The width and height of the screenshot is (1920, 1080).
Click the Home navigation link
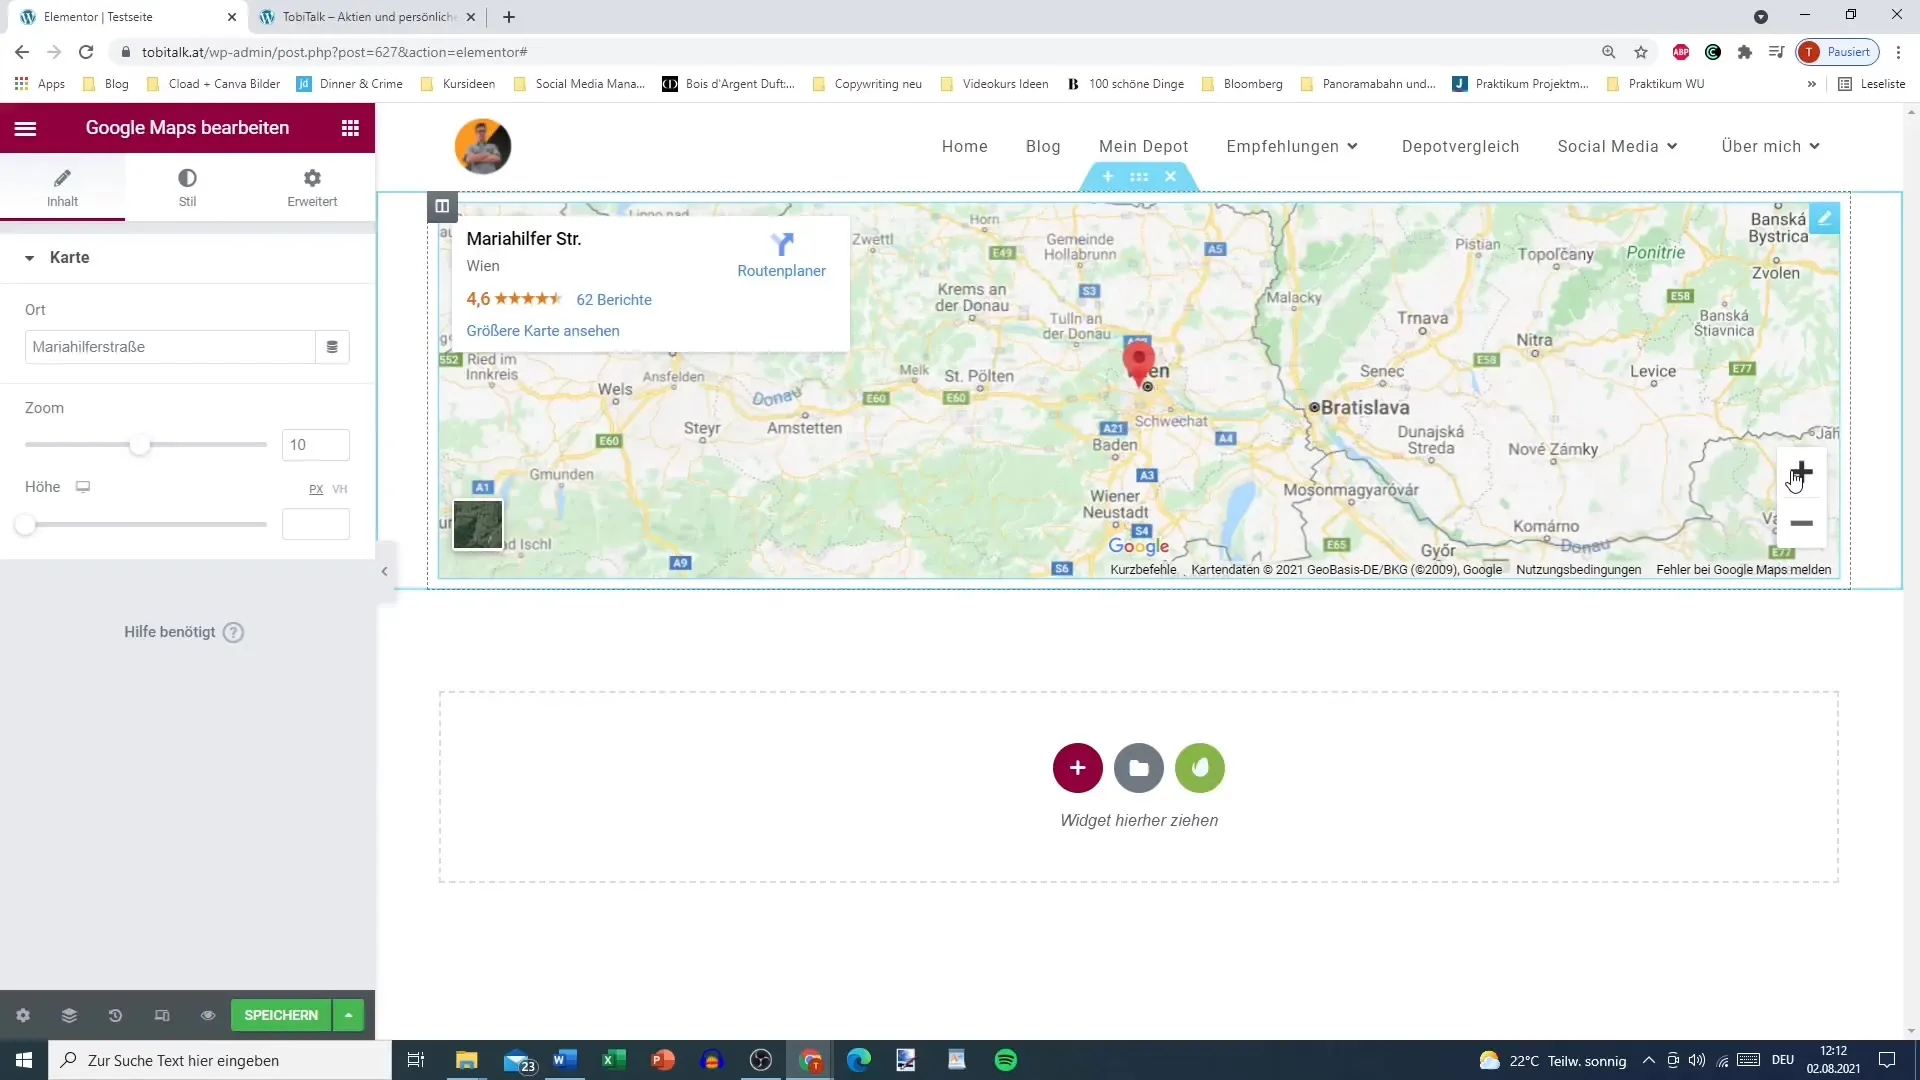click(x=965, y=146)
